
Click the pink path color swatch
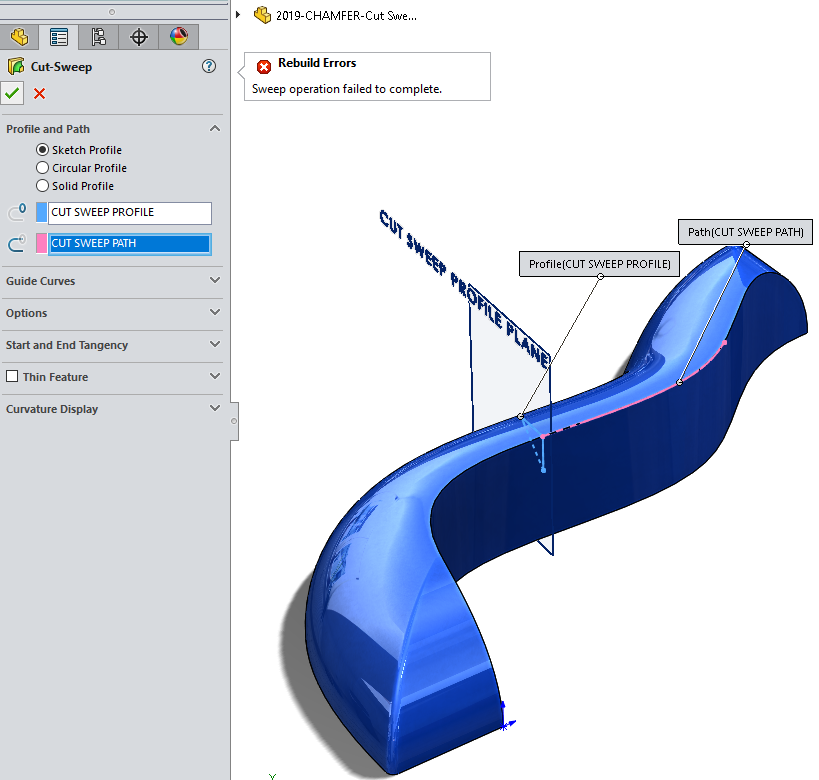pos(41,243)
